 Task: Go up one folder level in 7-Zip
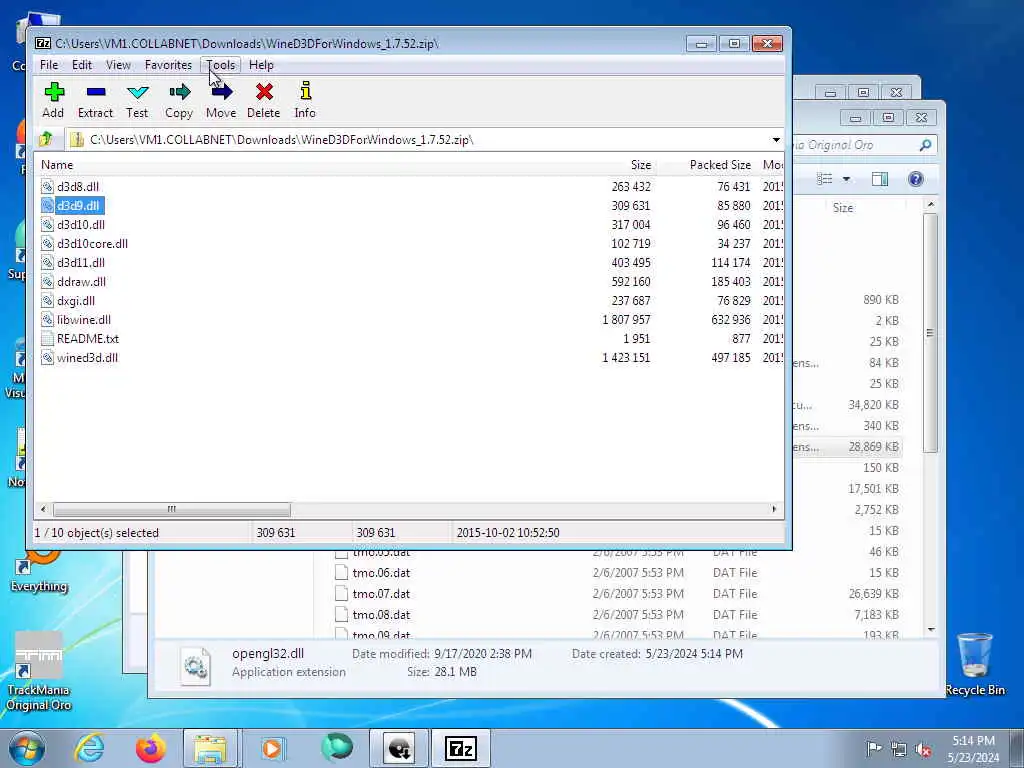pyautogui.click(x=46, y=139)
